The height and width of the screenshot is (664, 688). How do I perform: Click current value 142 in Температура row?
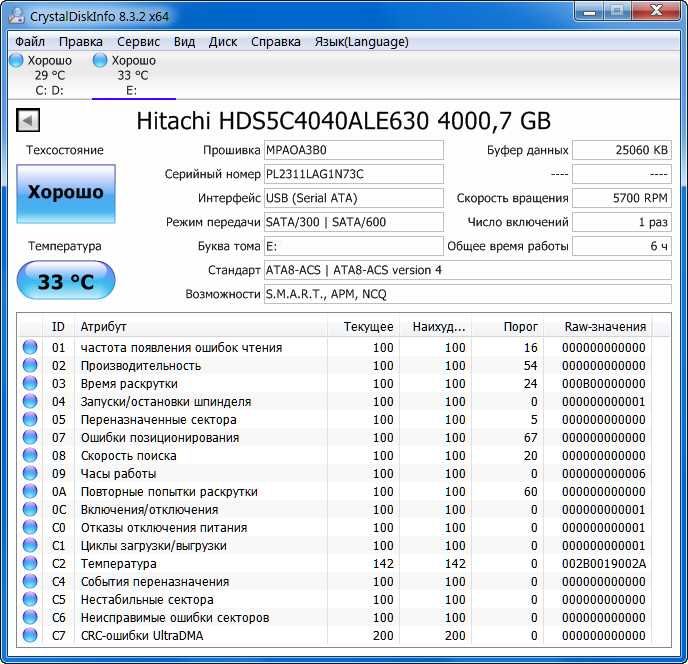[x=383, y=564]
